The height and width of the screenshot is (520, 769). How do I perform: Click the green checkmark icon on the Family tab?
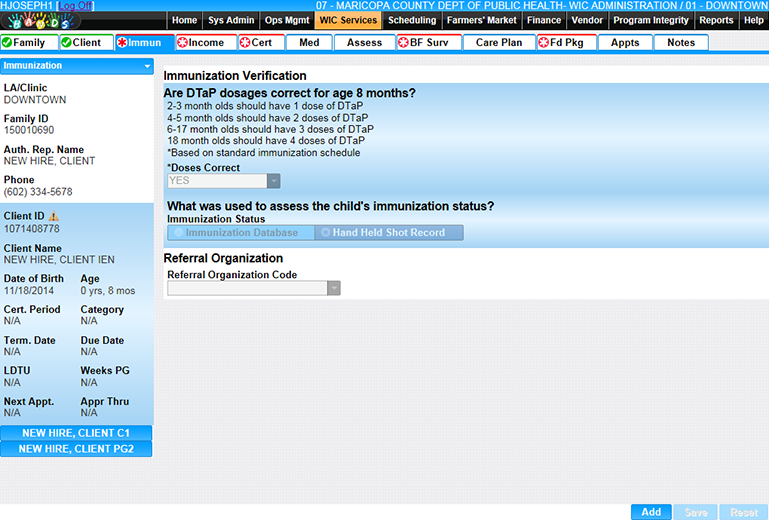(7, 43)
